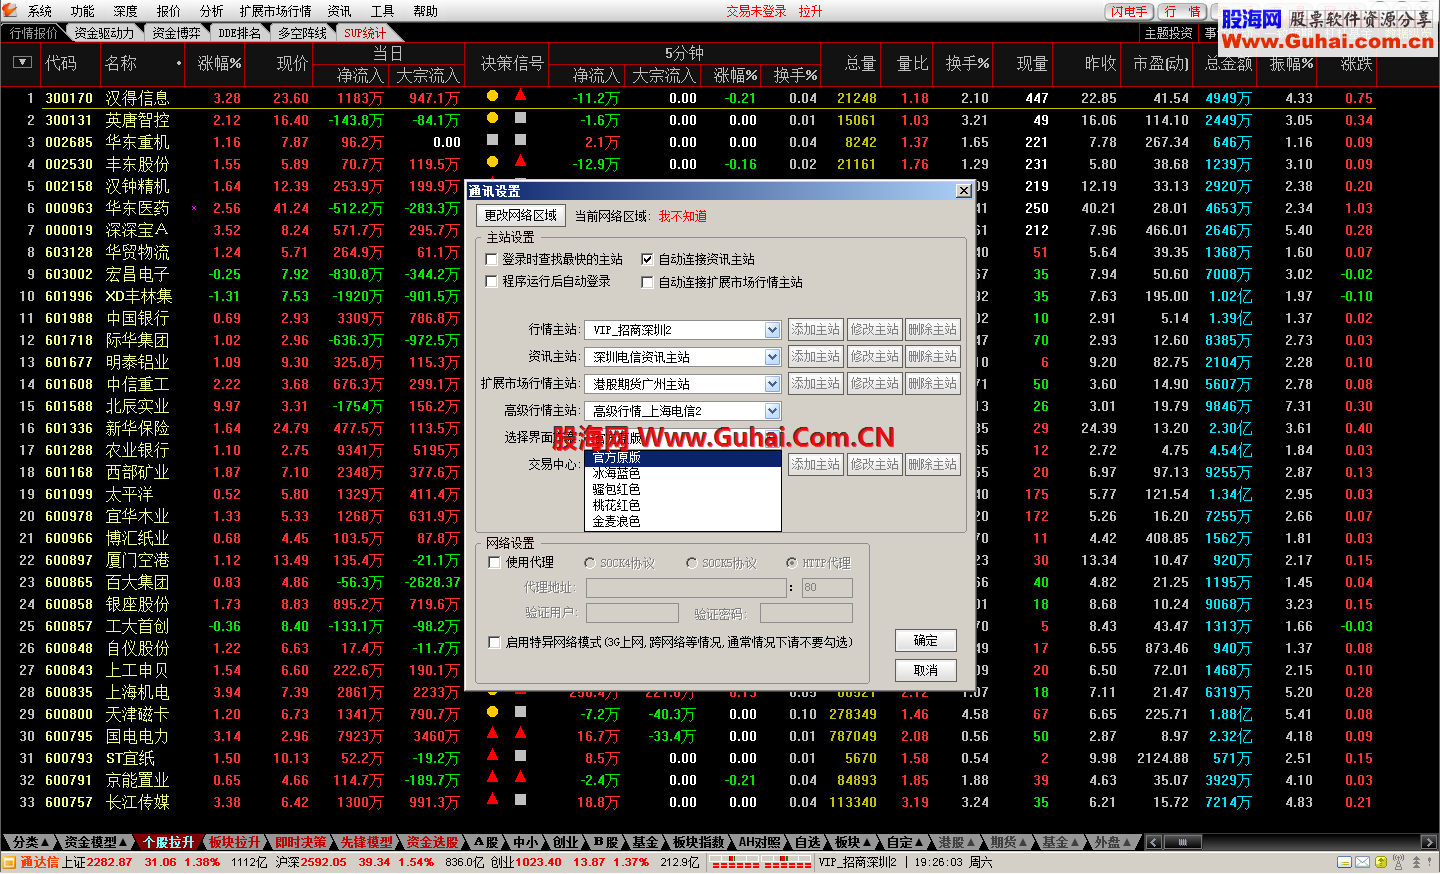Click the 主题投资 button
This screenshot has width=1440, height=874.
(1169, 33)
